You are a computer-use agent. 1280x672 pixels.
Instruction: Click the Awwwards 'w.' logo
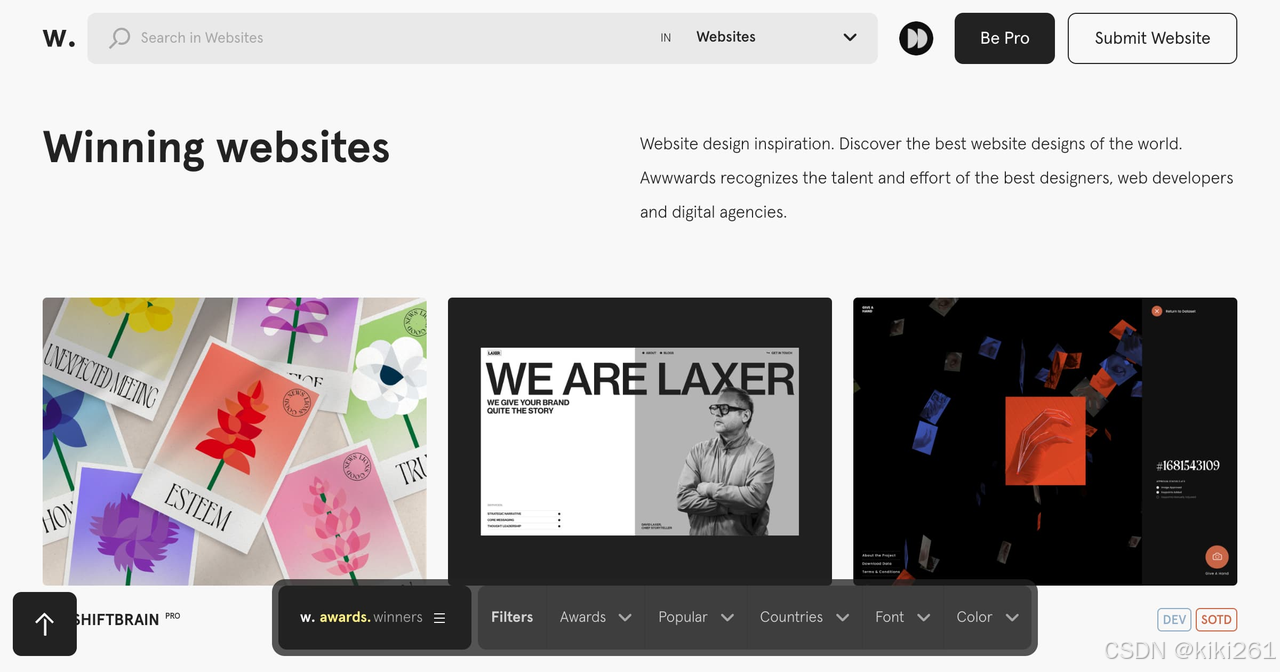(58, 38)
